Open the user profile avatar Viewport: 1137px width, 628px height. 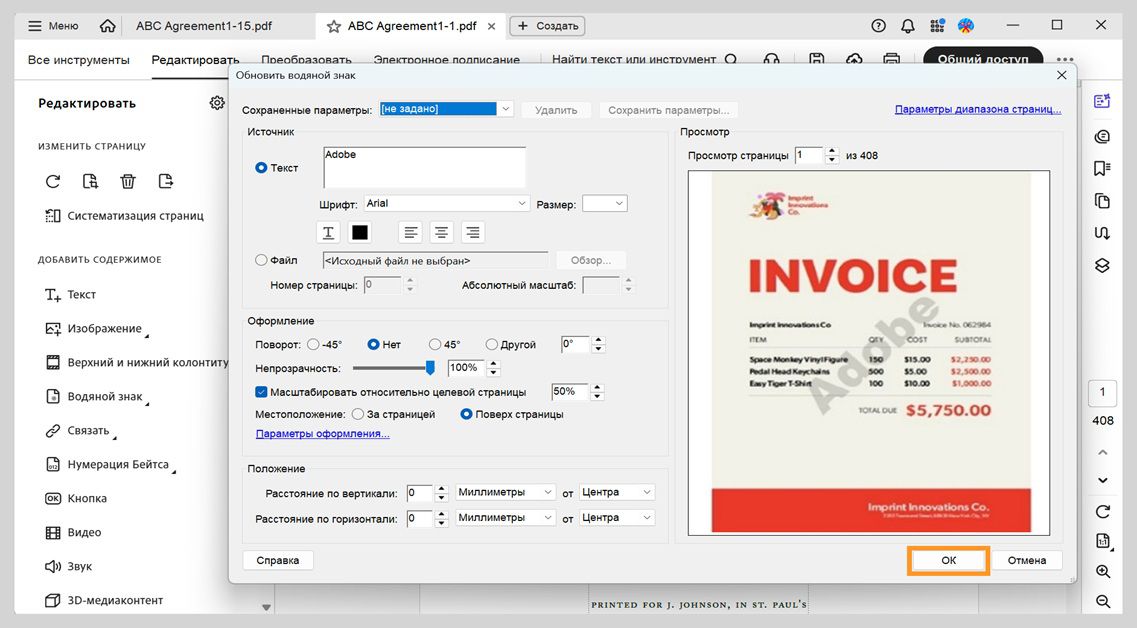[x=966, y=26]
